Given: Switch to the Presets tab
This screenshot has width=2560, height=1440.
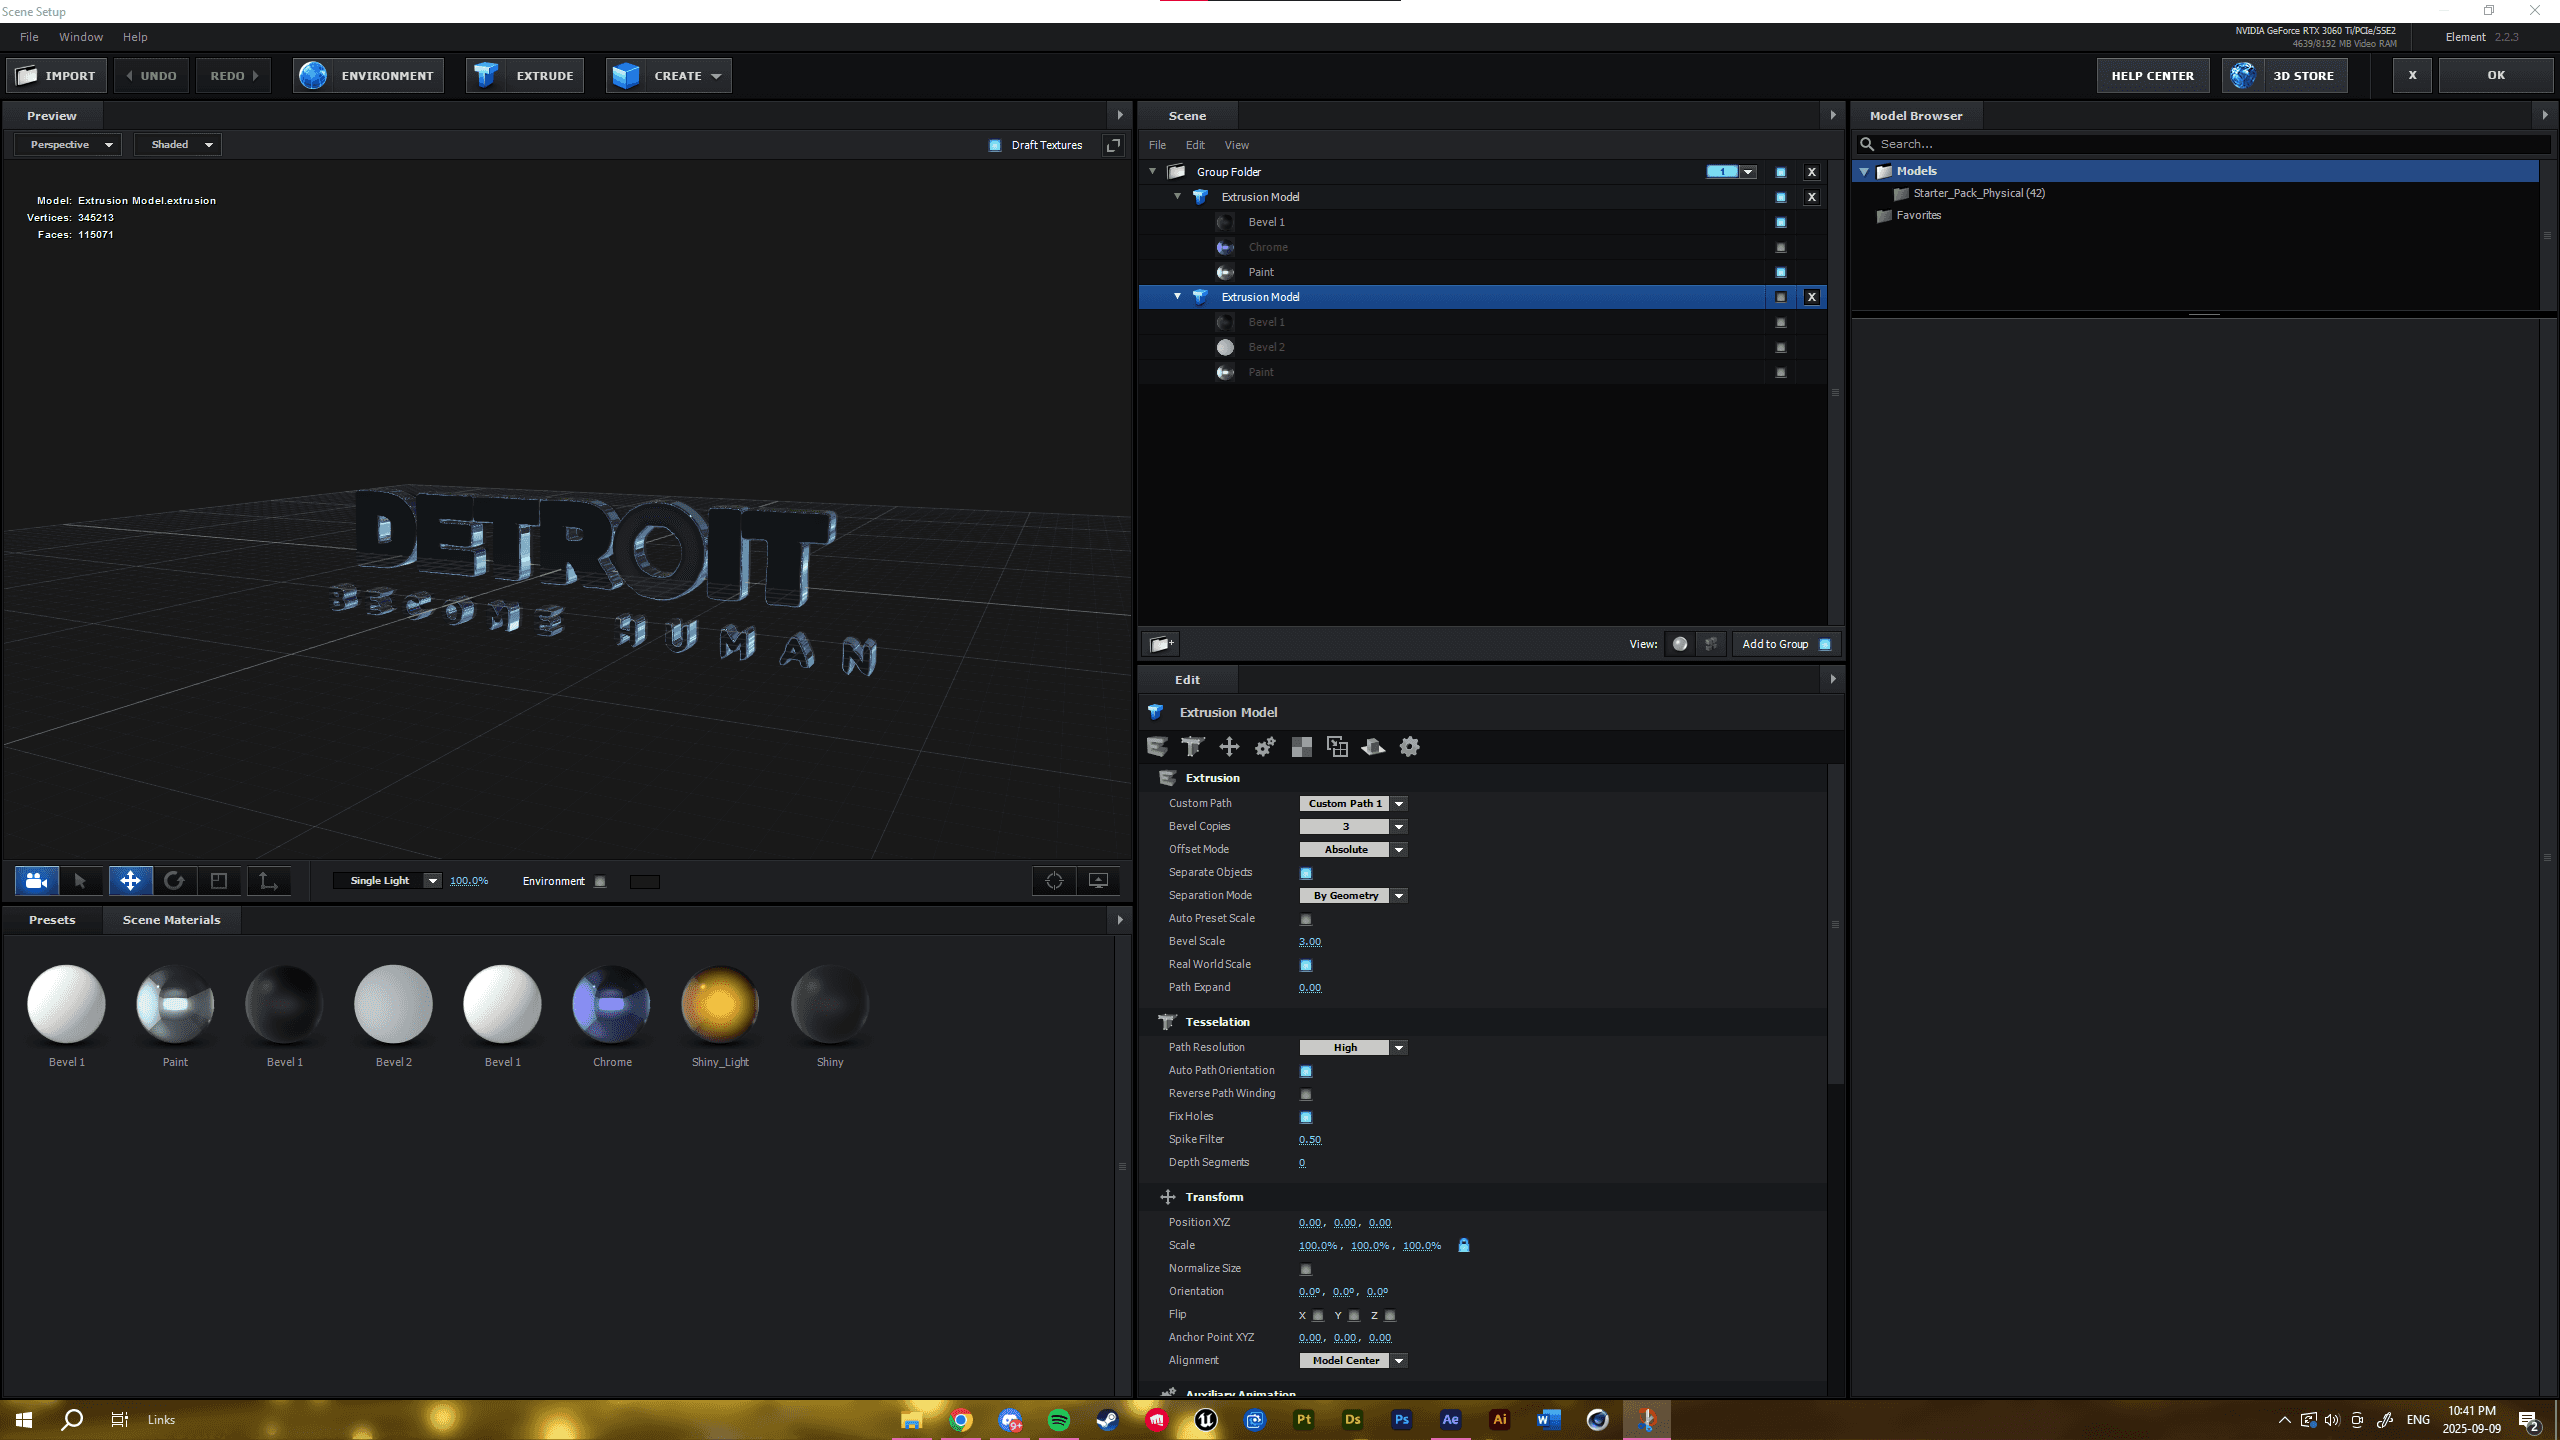Looking at the screenshot, I should tap(52, 920).
